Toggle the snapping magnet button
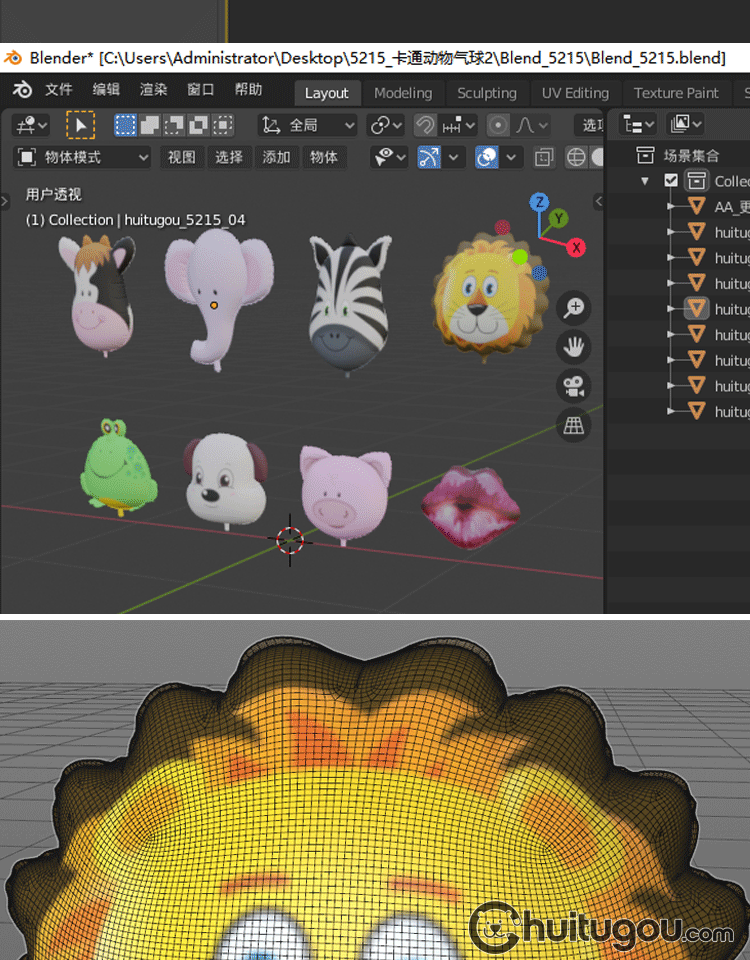 click(425, 125)
